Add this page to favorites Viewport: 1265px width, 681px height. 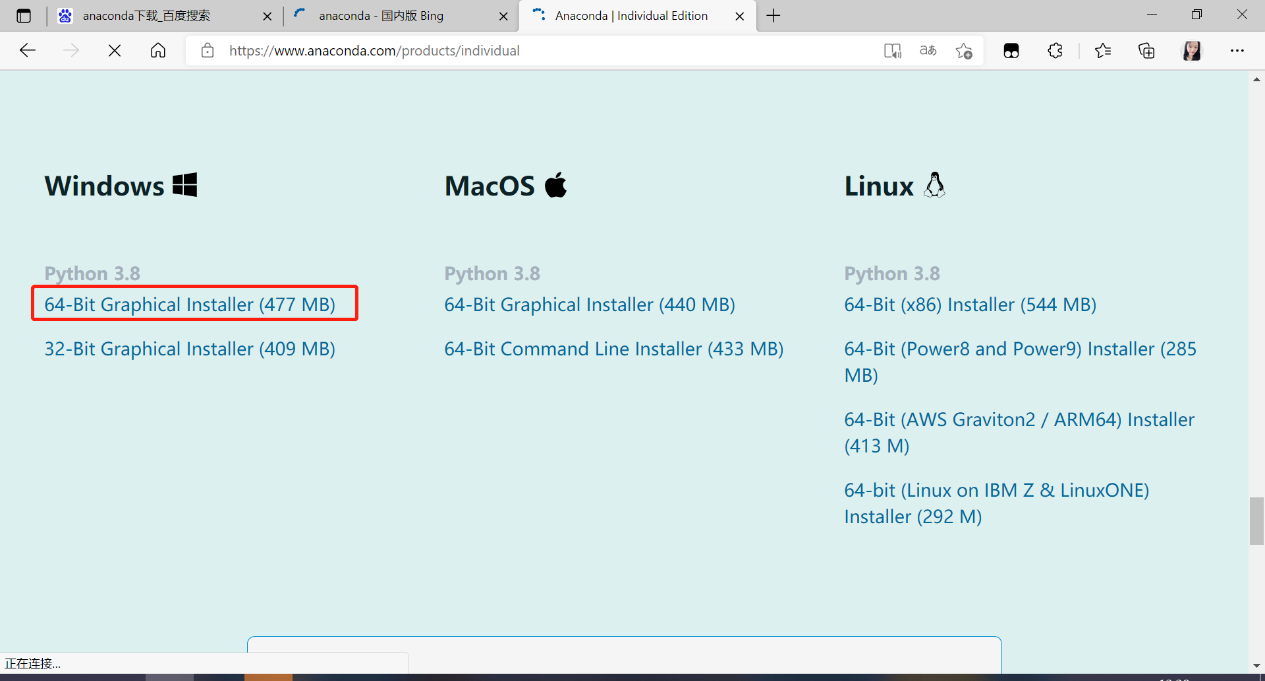tap(964, 50)
